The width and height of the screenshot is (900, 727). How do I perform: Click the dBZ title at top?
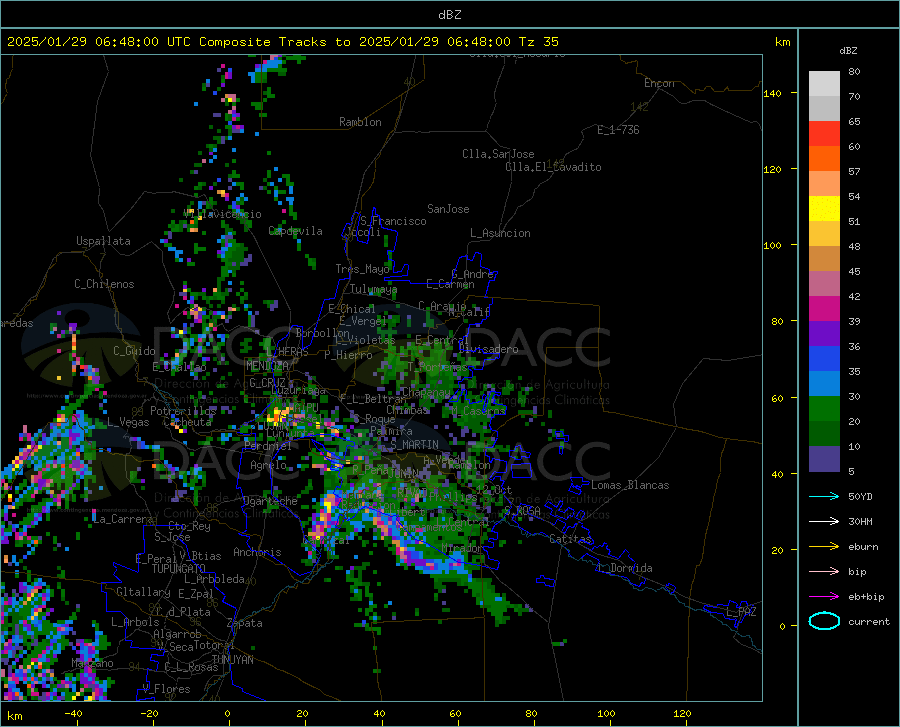pos(449,15)
